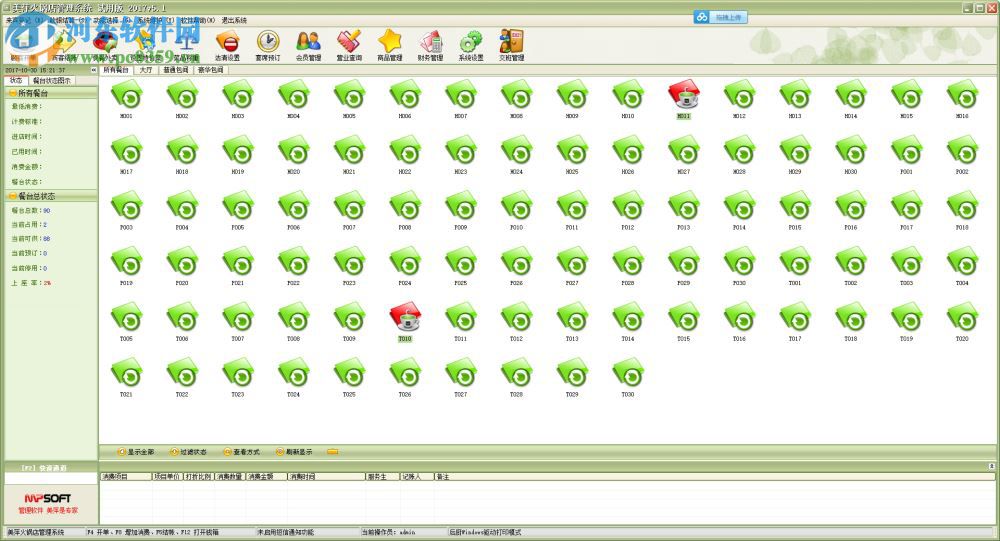The height and width of the screenshot is (541, 1000).
Task: Select table P019
Action: click(126, 265)
